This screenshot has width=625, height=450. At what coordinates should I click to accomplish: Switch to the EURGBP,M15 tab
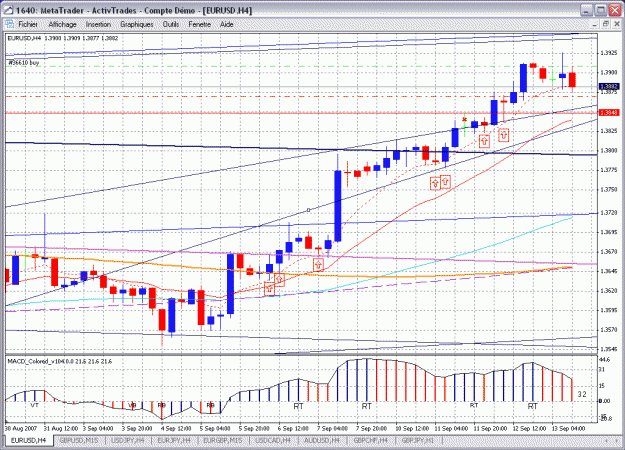point(222,440)
